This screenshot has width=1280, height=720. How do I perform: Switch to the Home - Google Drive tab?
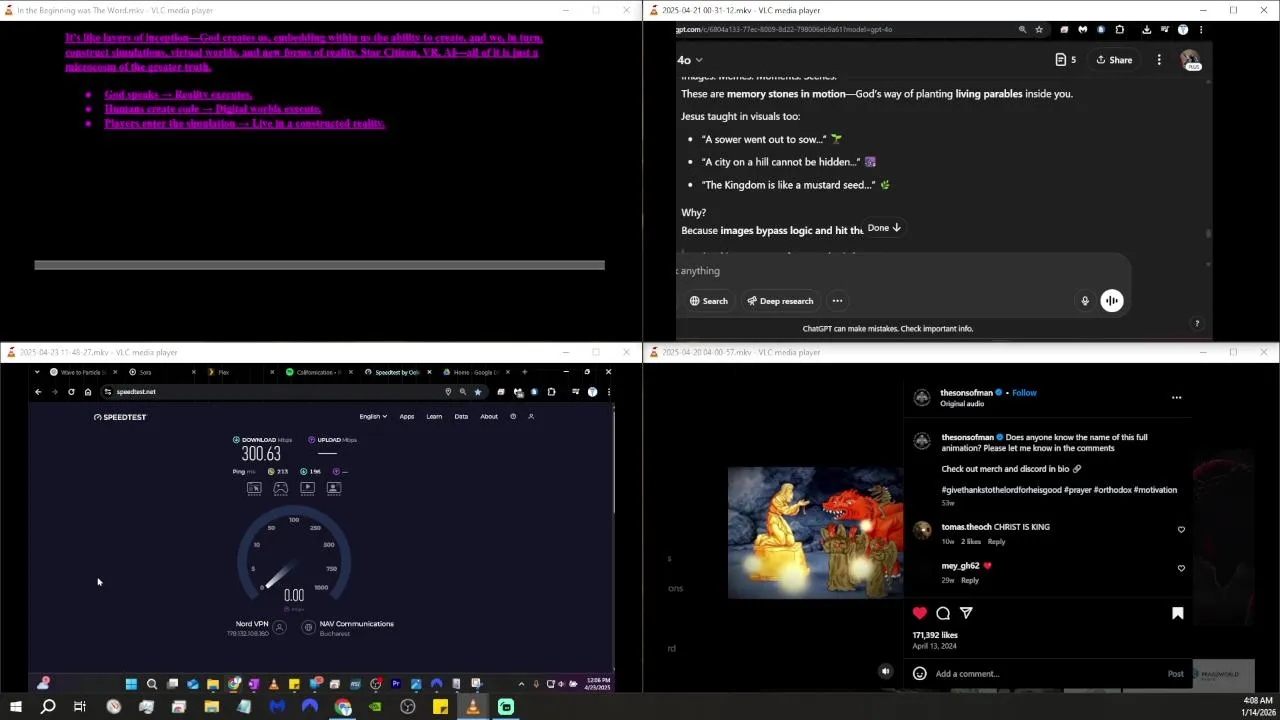coord(475,372)
